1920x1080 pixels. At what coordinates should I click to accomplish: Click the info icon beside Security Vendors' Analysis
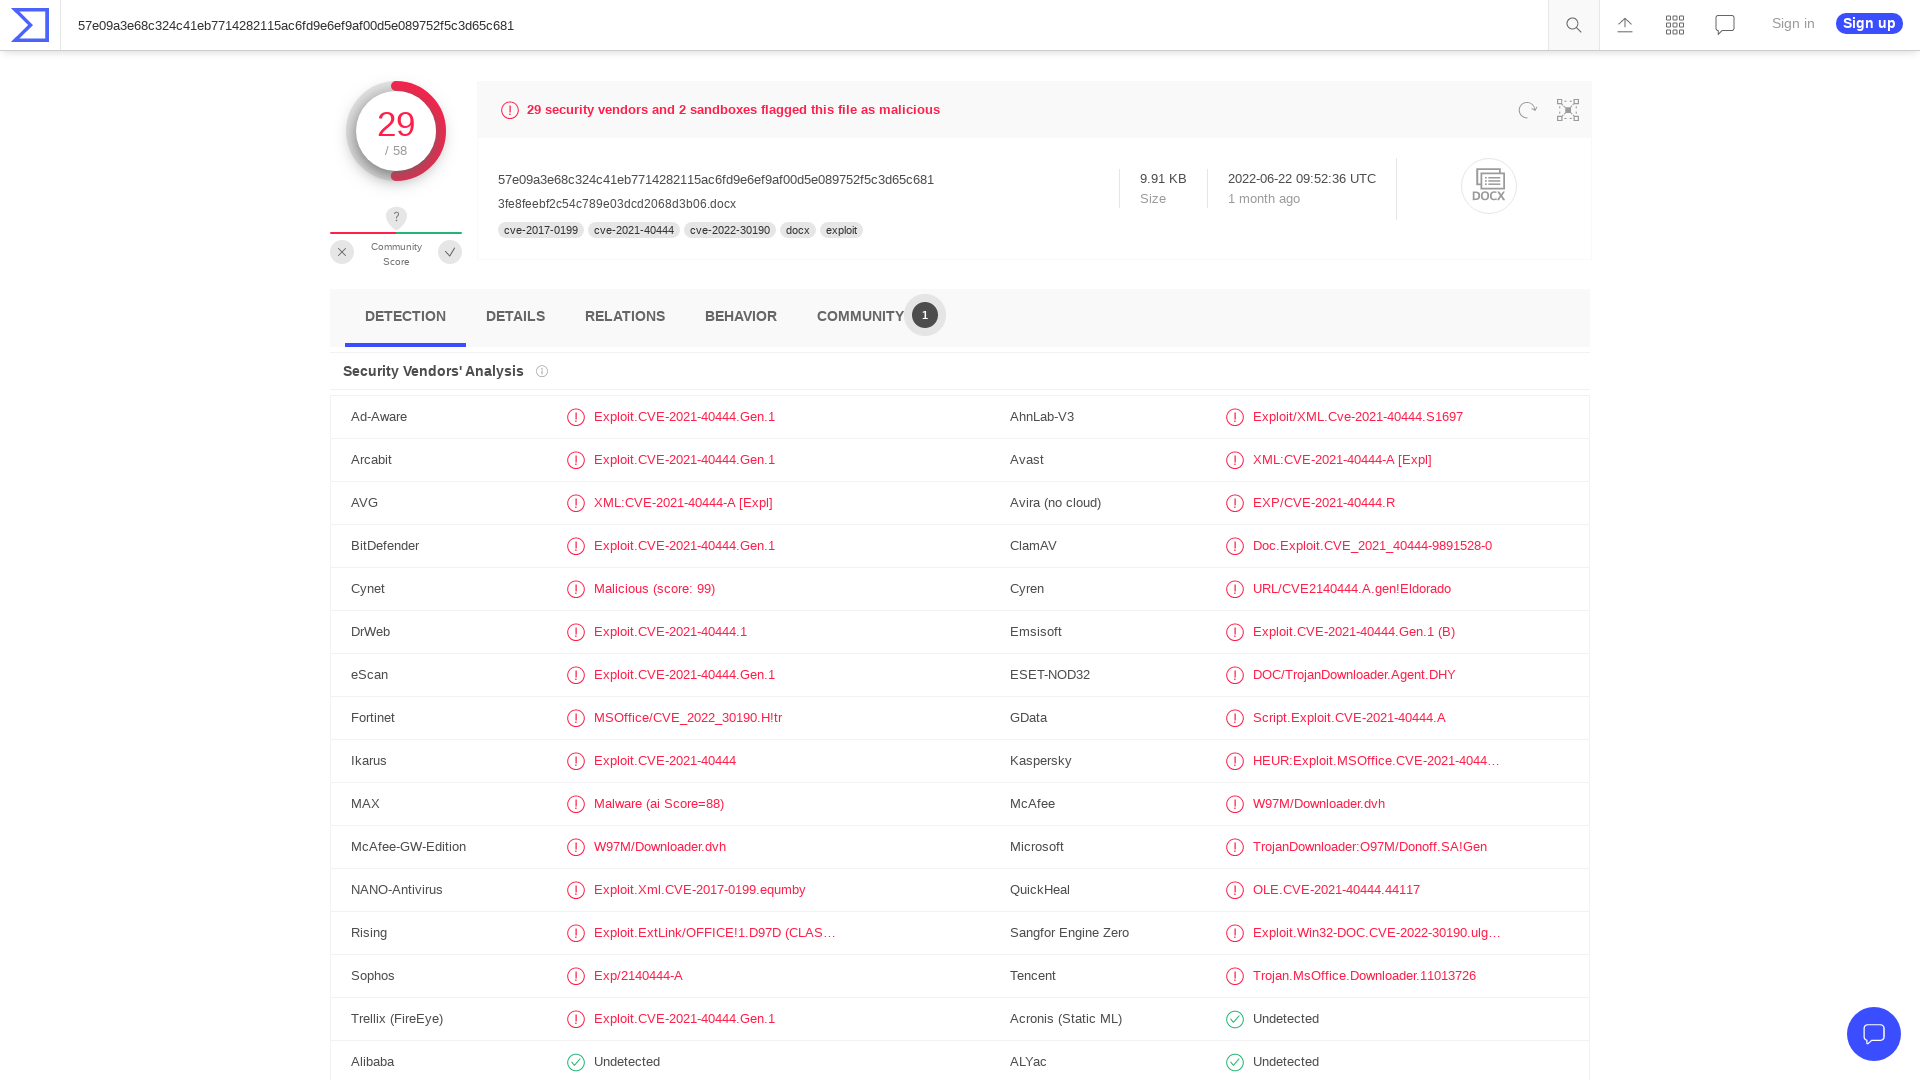click(x=541, y=371)
